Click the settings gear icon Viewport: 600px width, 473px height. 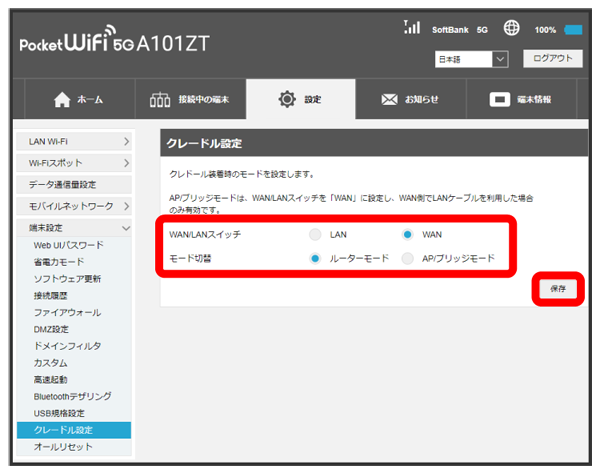pos(288,100)
